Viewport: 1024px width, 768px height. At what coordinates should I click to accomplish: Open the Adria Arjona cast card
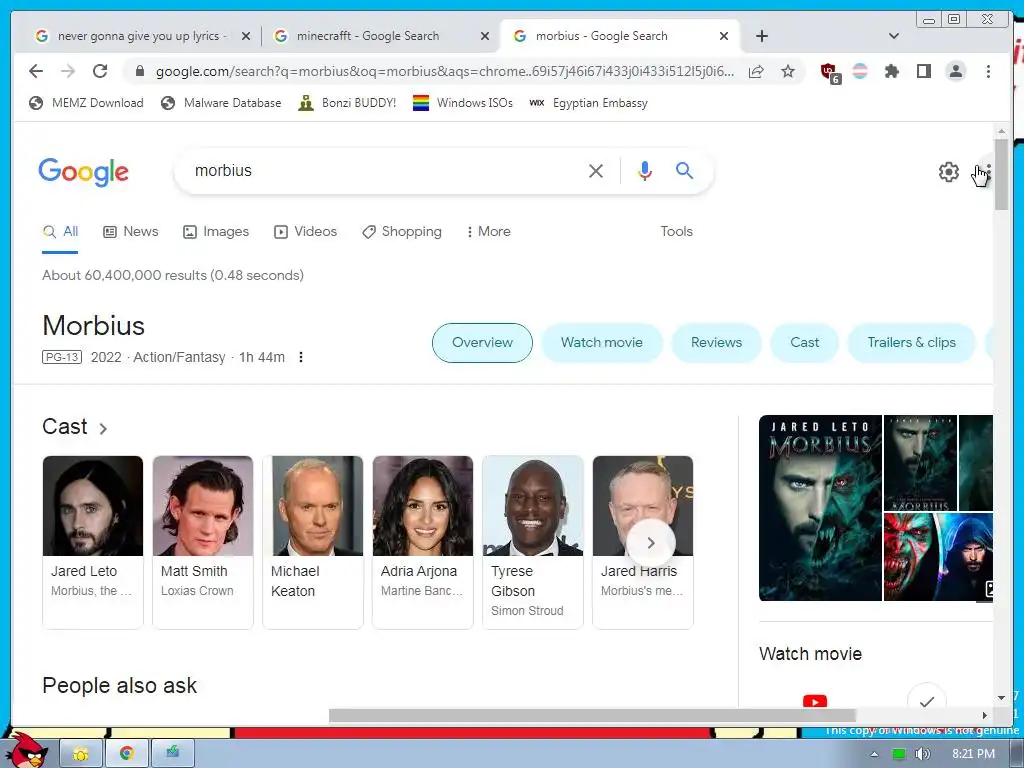423,542
